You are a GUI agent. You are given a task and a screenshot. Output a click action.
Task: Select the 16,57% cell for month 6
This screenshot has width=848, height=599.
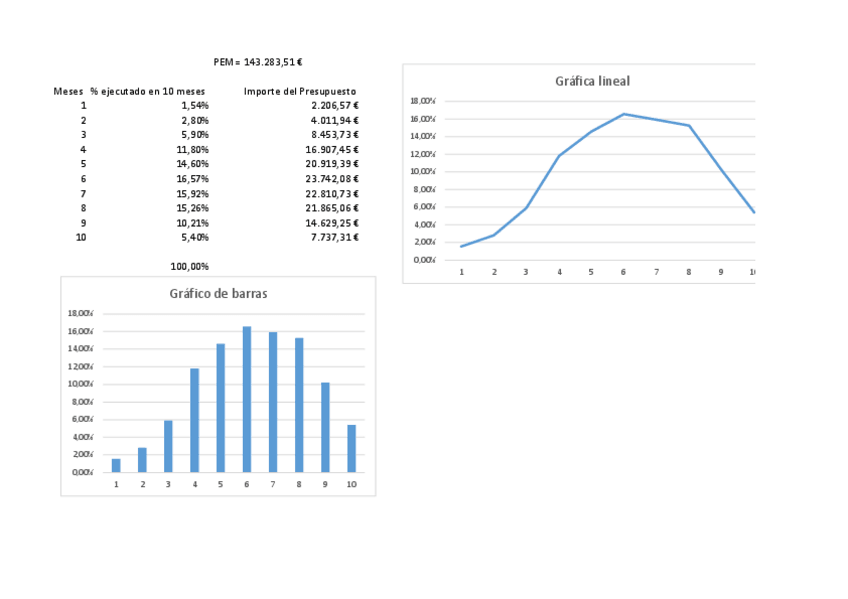coord(194,179)
